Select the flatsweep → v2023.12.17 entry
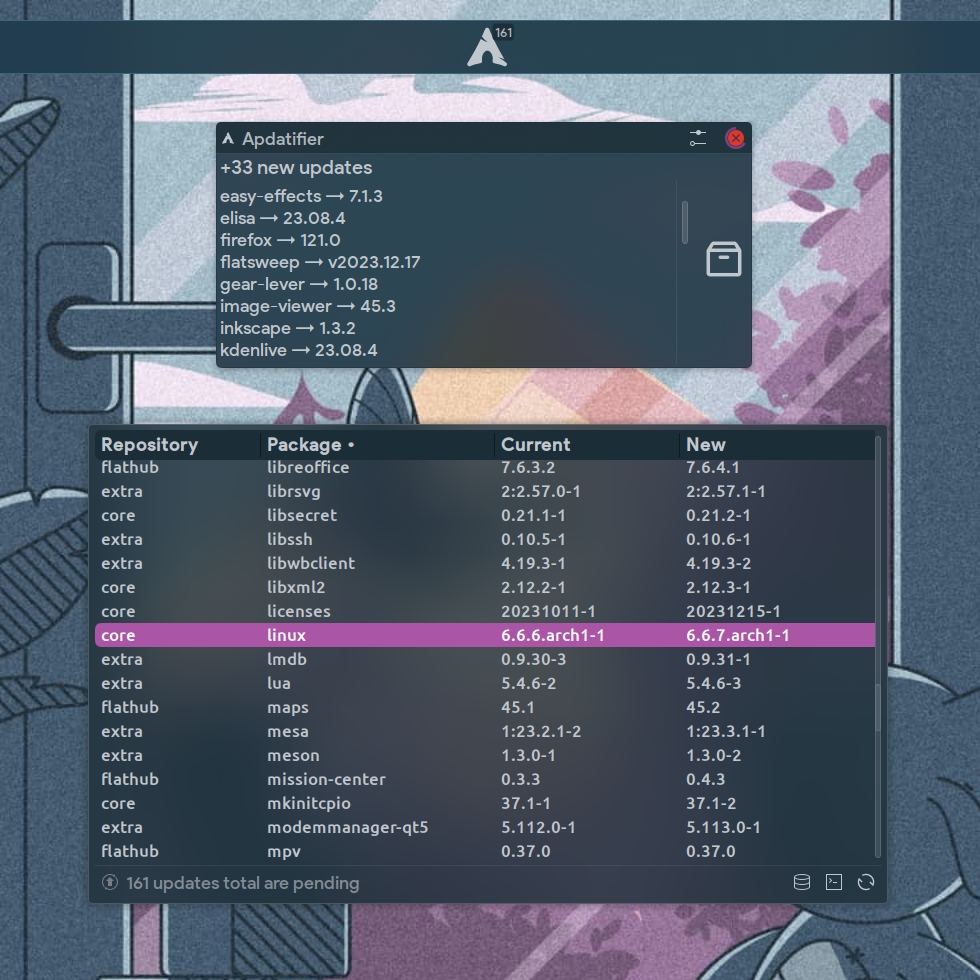 point(320,262)
